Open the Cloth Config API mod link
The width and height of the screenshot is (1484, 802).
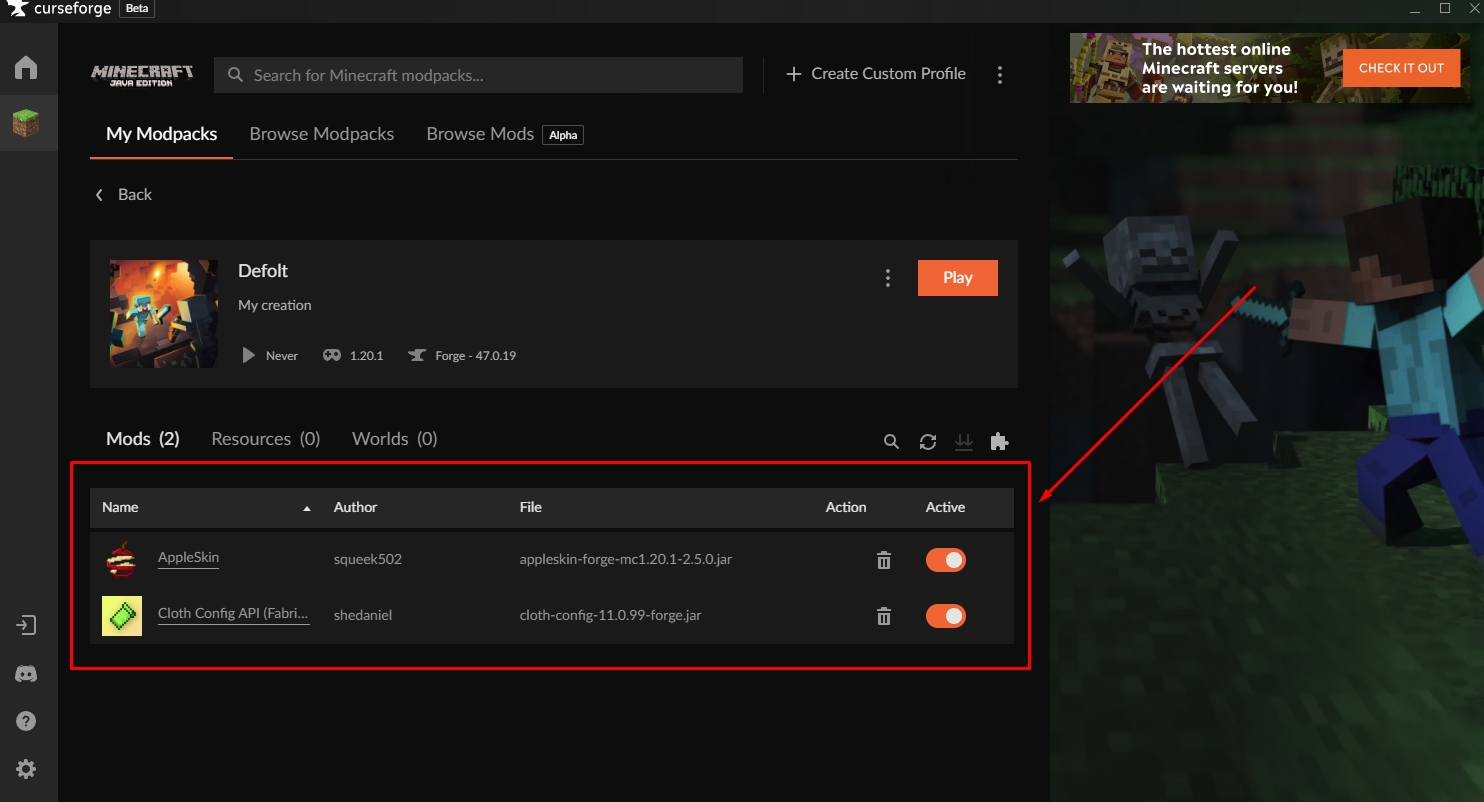pyautogui.click(x=234, y=614)
